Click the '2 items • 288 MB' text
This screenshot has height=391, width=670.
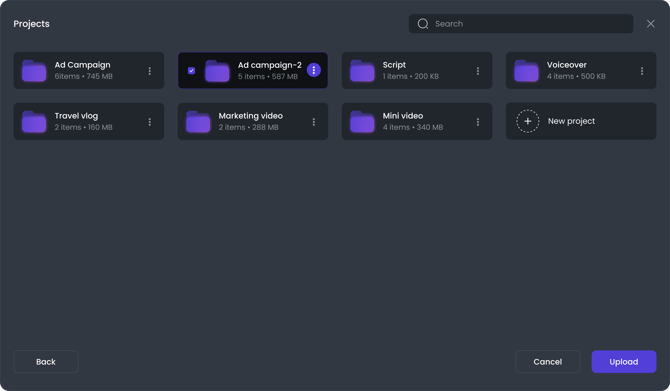point(248,127)
